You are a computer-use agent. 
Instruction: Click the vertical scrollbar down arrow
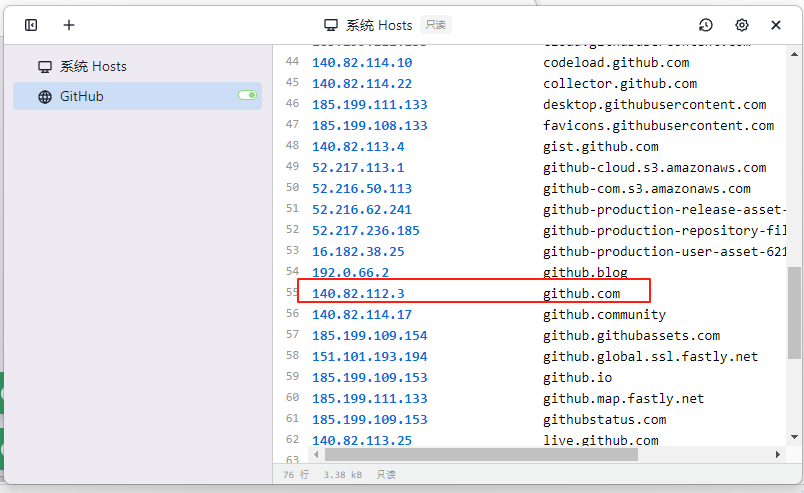pos(794,437)
